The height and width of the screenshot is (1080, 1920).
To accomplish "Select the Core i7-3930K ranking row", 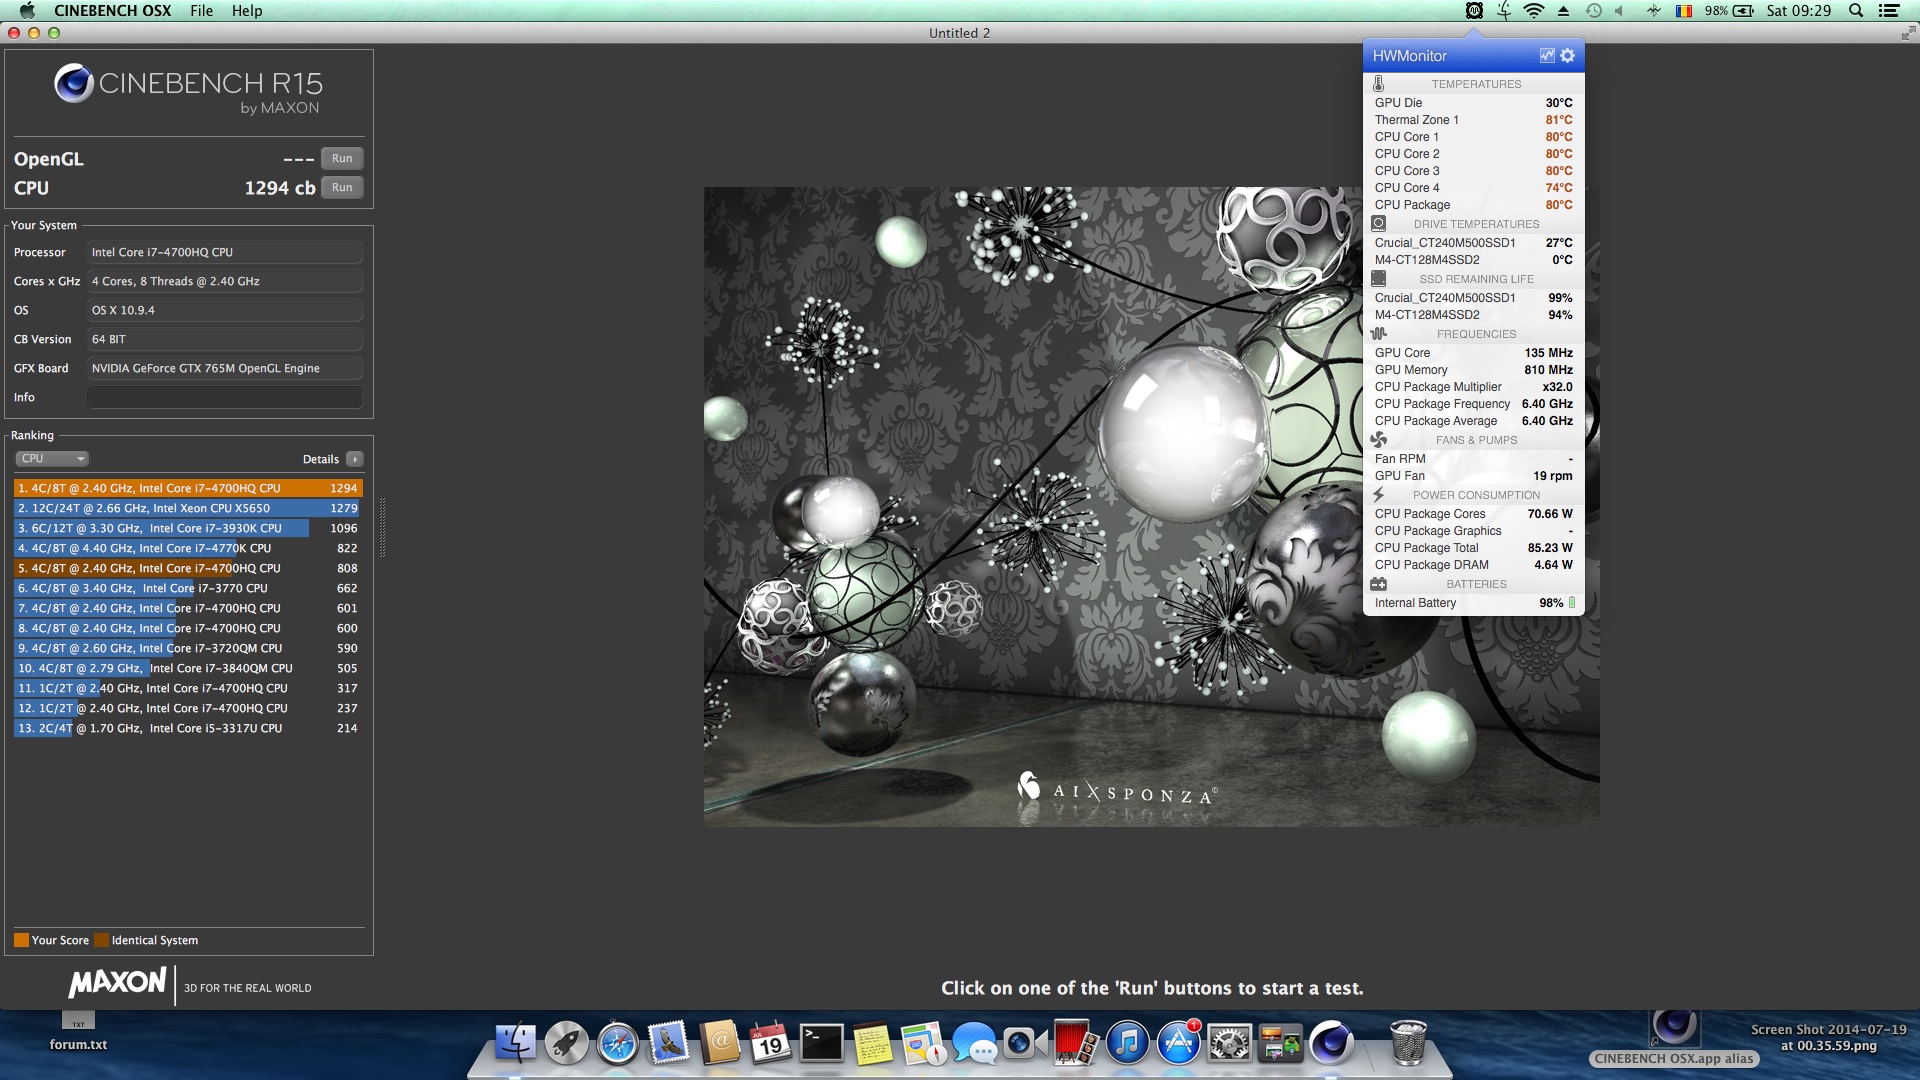I will [x=188, y=528].
